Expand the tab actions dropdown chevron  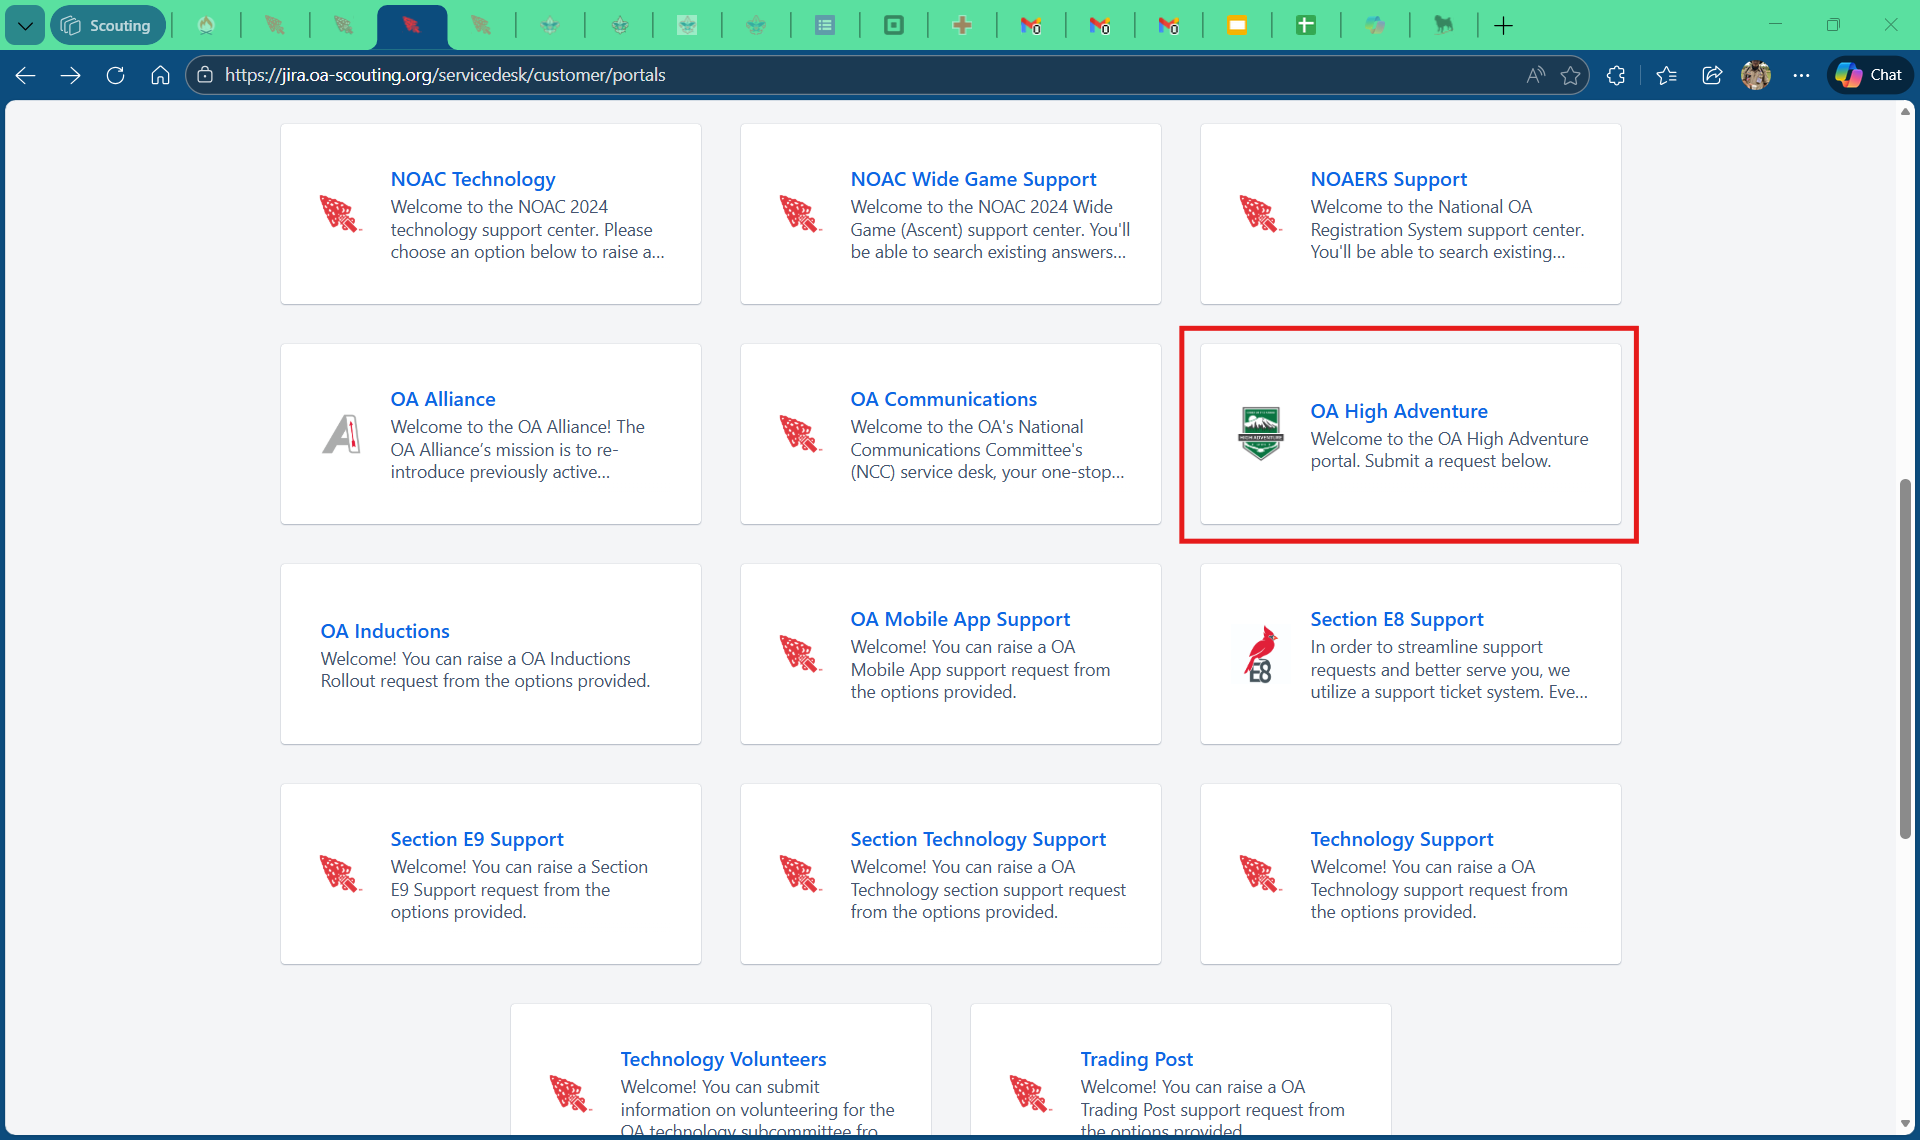(25, 26)
